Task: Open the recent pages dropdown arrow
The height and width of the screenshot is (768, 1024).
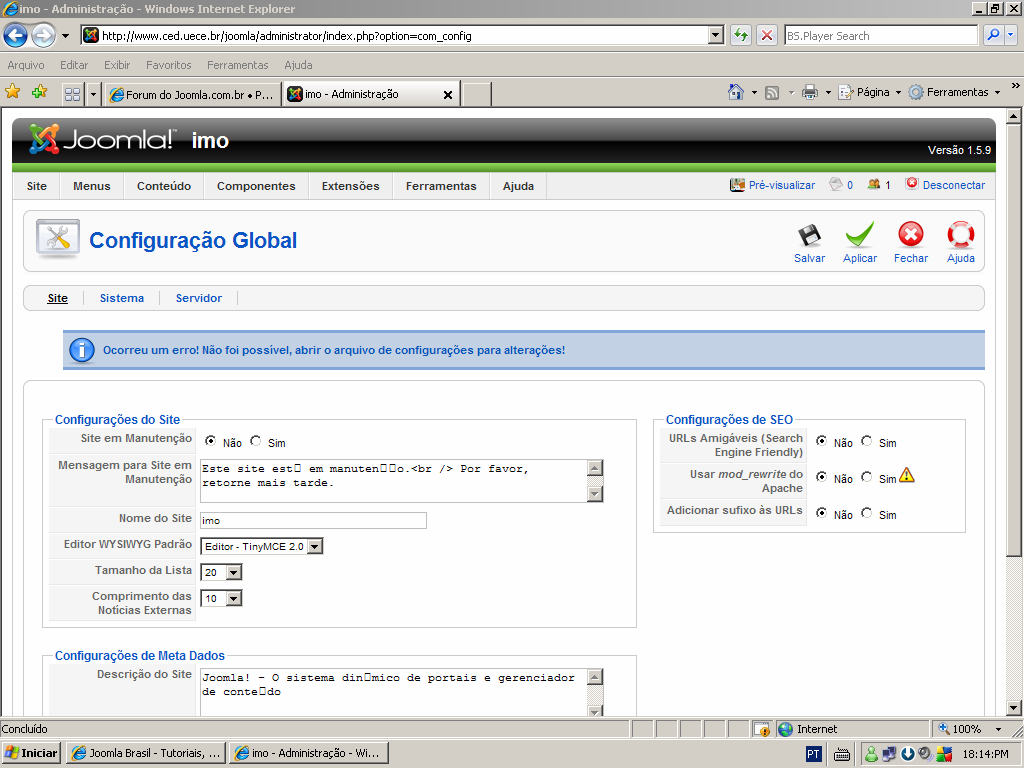Action: point(65,36)
